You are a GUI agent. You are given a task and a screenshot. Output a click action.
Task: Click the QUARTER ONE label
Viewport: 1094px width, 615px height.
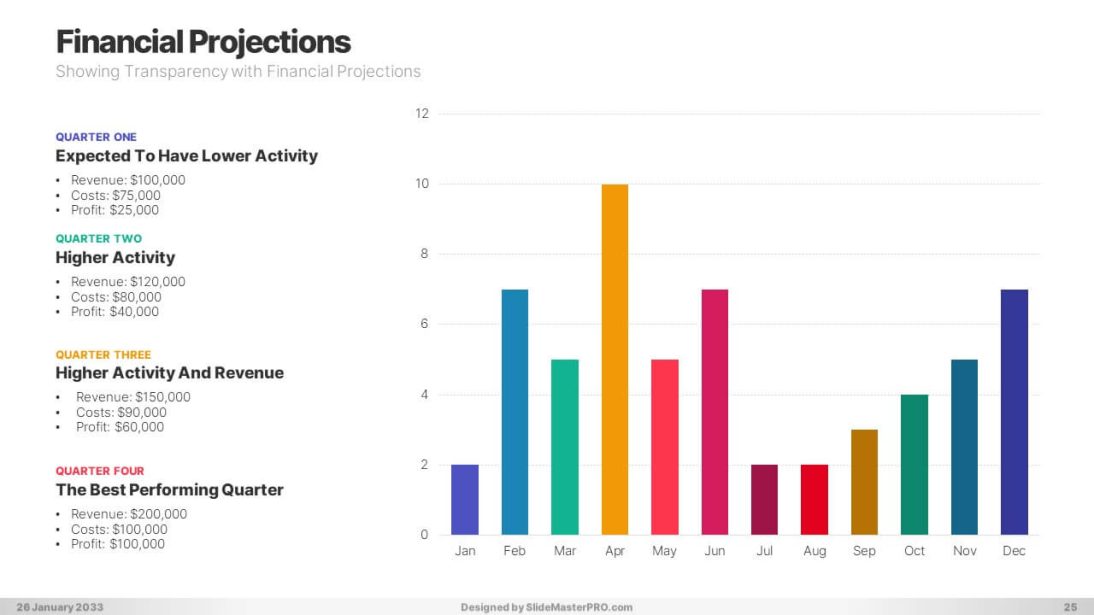click(96, 137)
